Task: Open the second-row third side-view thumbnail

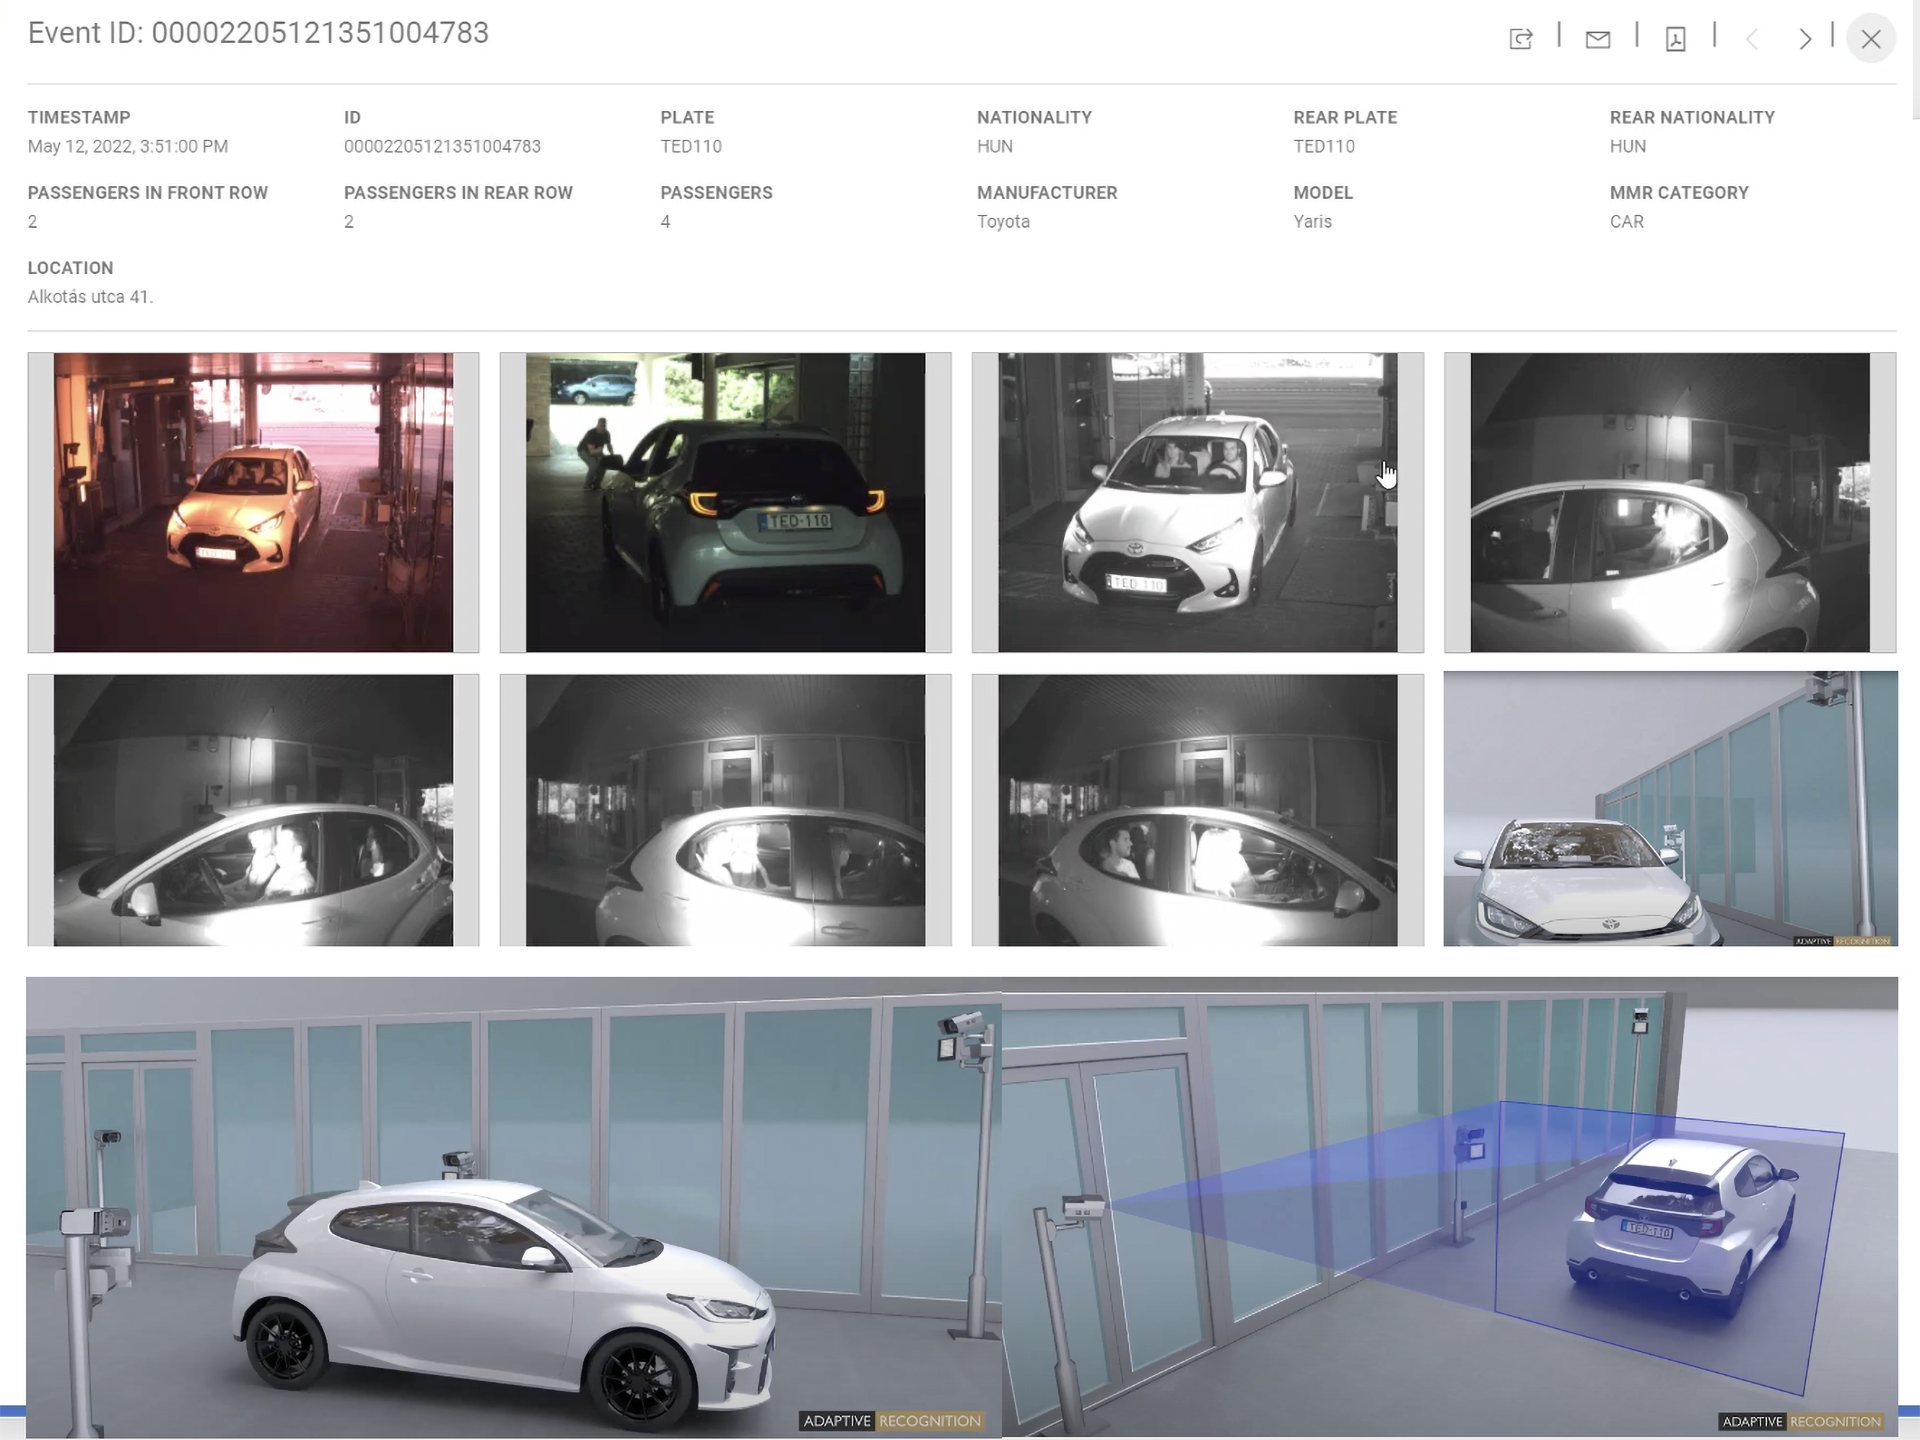Action: (1197, 810)
